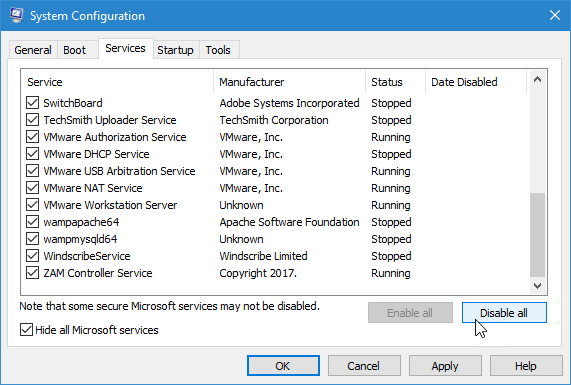
Task: Click Apache Software Foundation manufacturer cell
Action: pos(290,222)
